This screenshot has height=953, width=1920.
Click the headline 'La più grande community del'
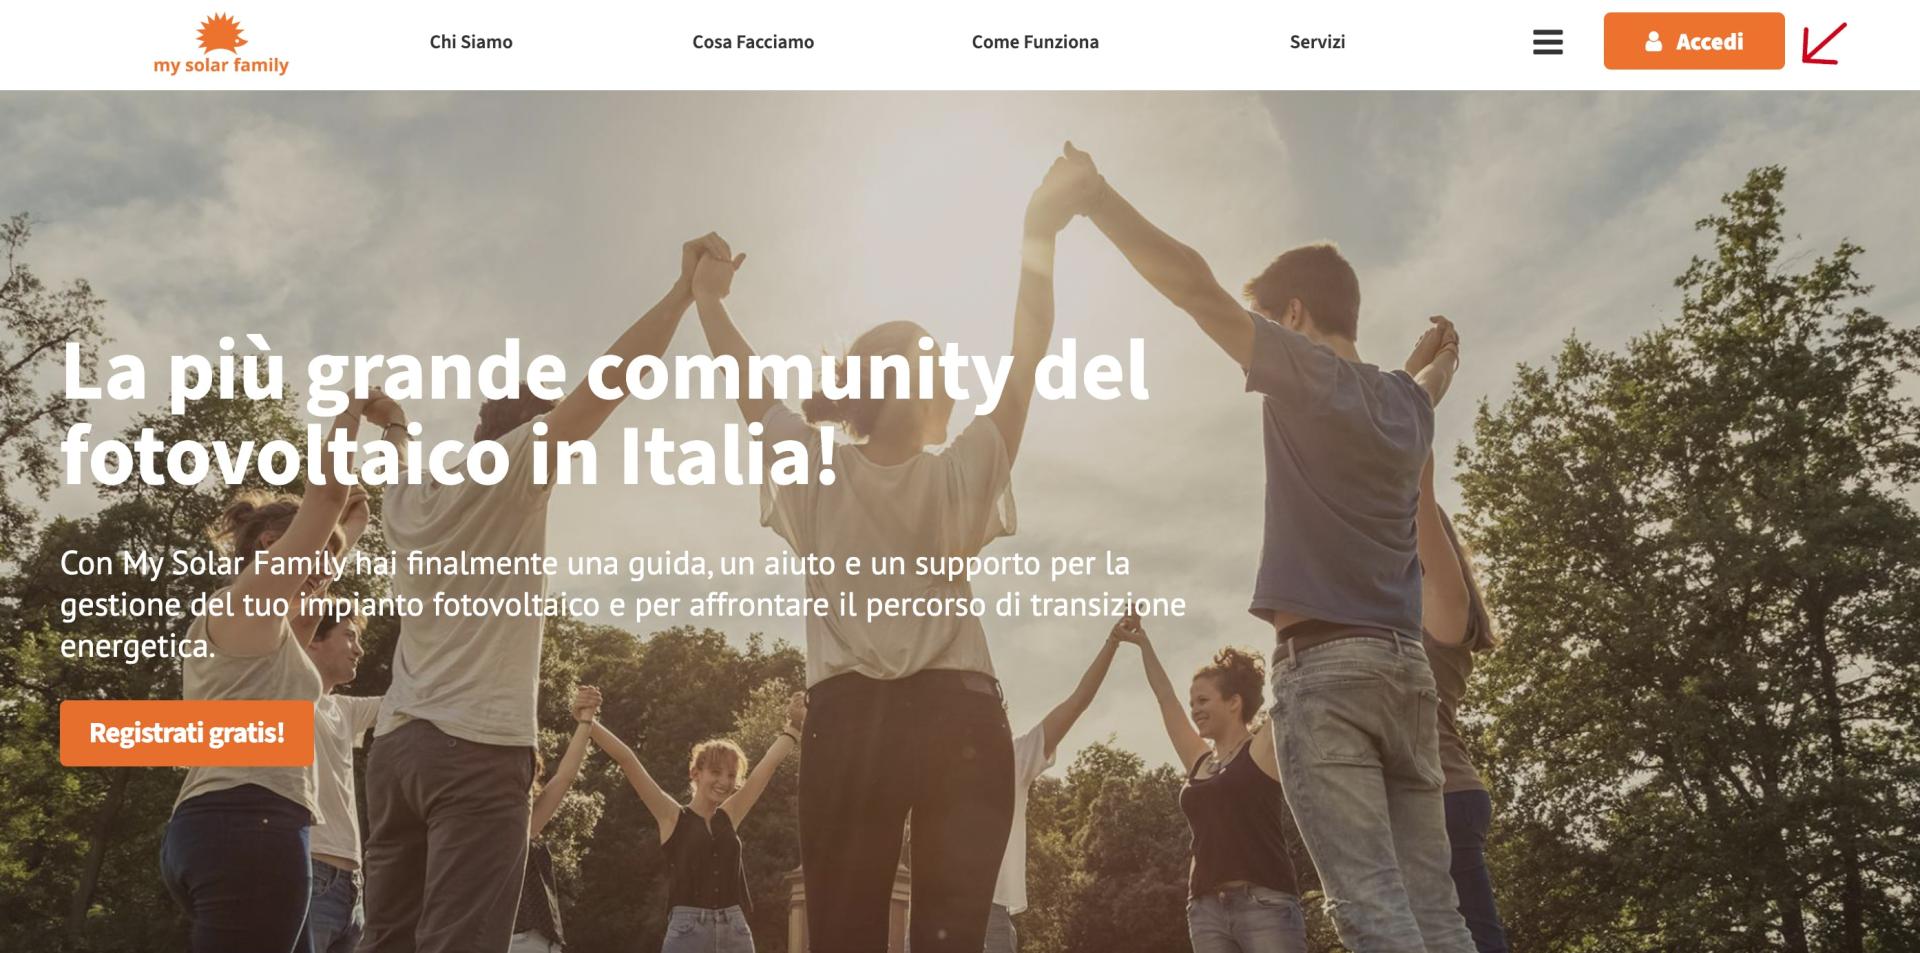[605, 372]
